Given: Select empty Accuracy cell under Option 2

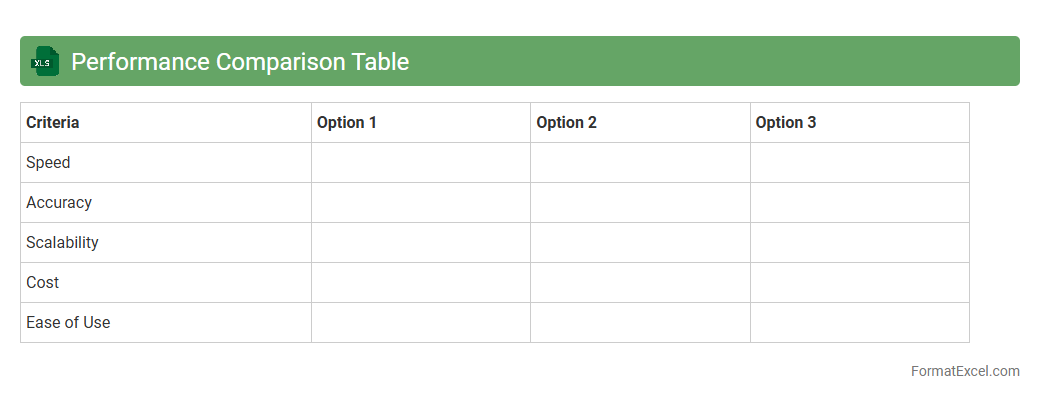Looking at the screenshot, I should click(x=640, y=203).
